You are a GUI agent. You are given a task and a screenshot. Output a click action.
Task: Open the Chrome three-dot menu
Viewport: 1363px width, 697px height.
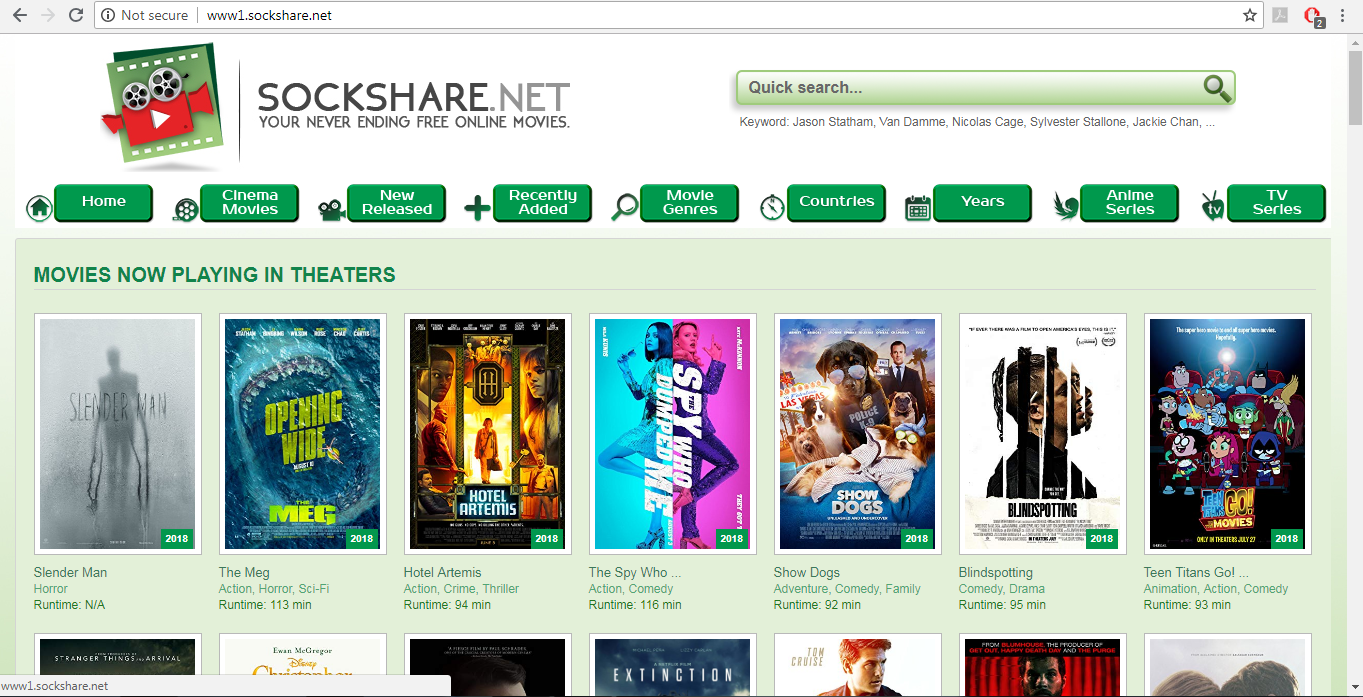coord(1343,15)
